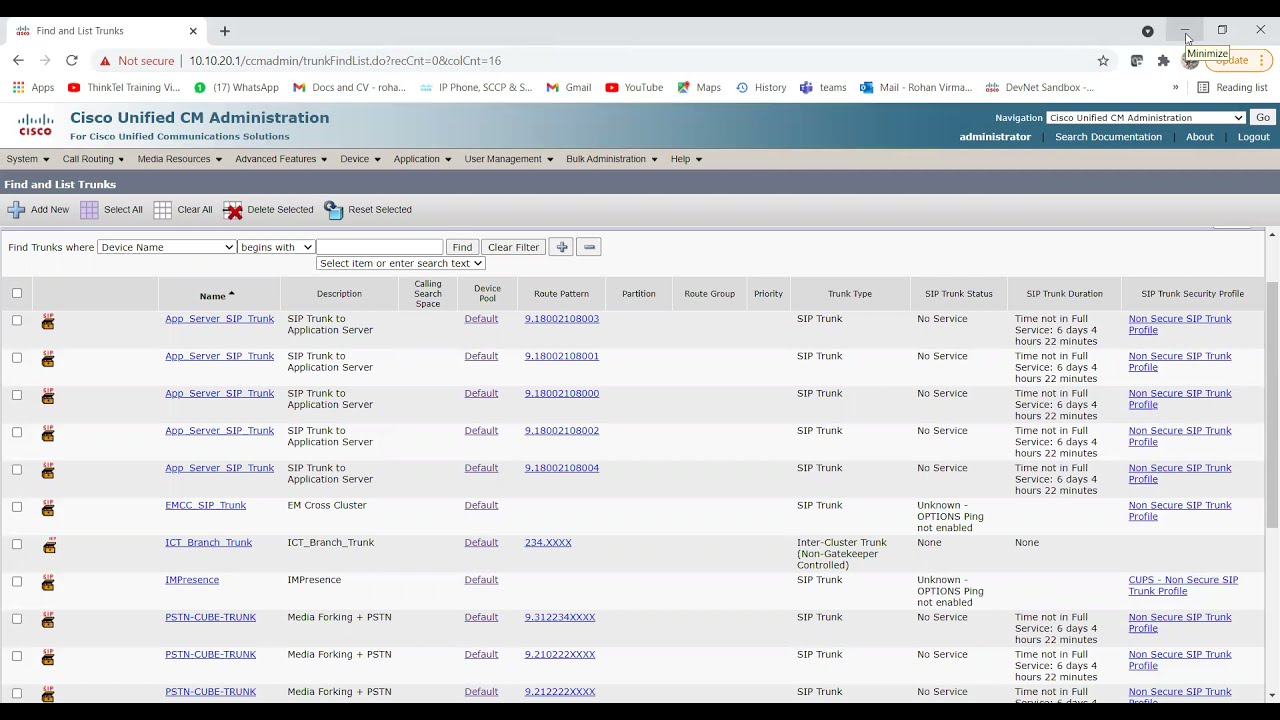The image size is (1280, 720).
Task: Open CUPS - Non Secure SIP Trunk Profile
Action: click(x=1183, y=585)
